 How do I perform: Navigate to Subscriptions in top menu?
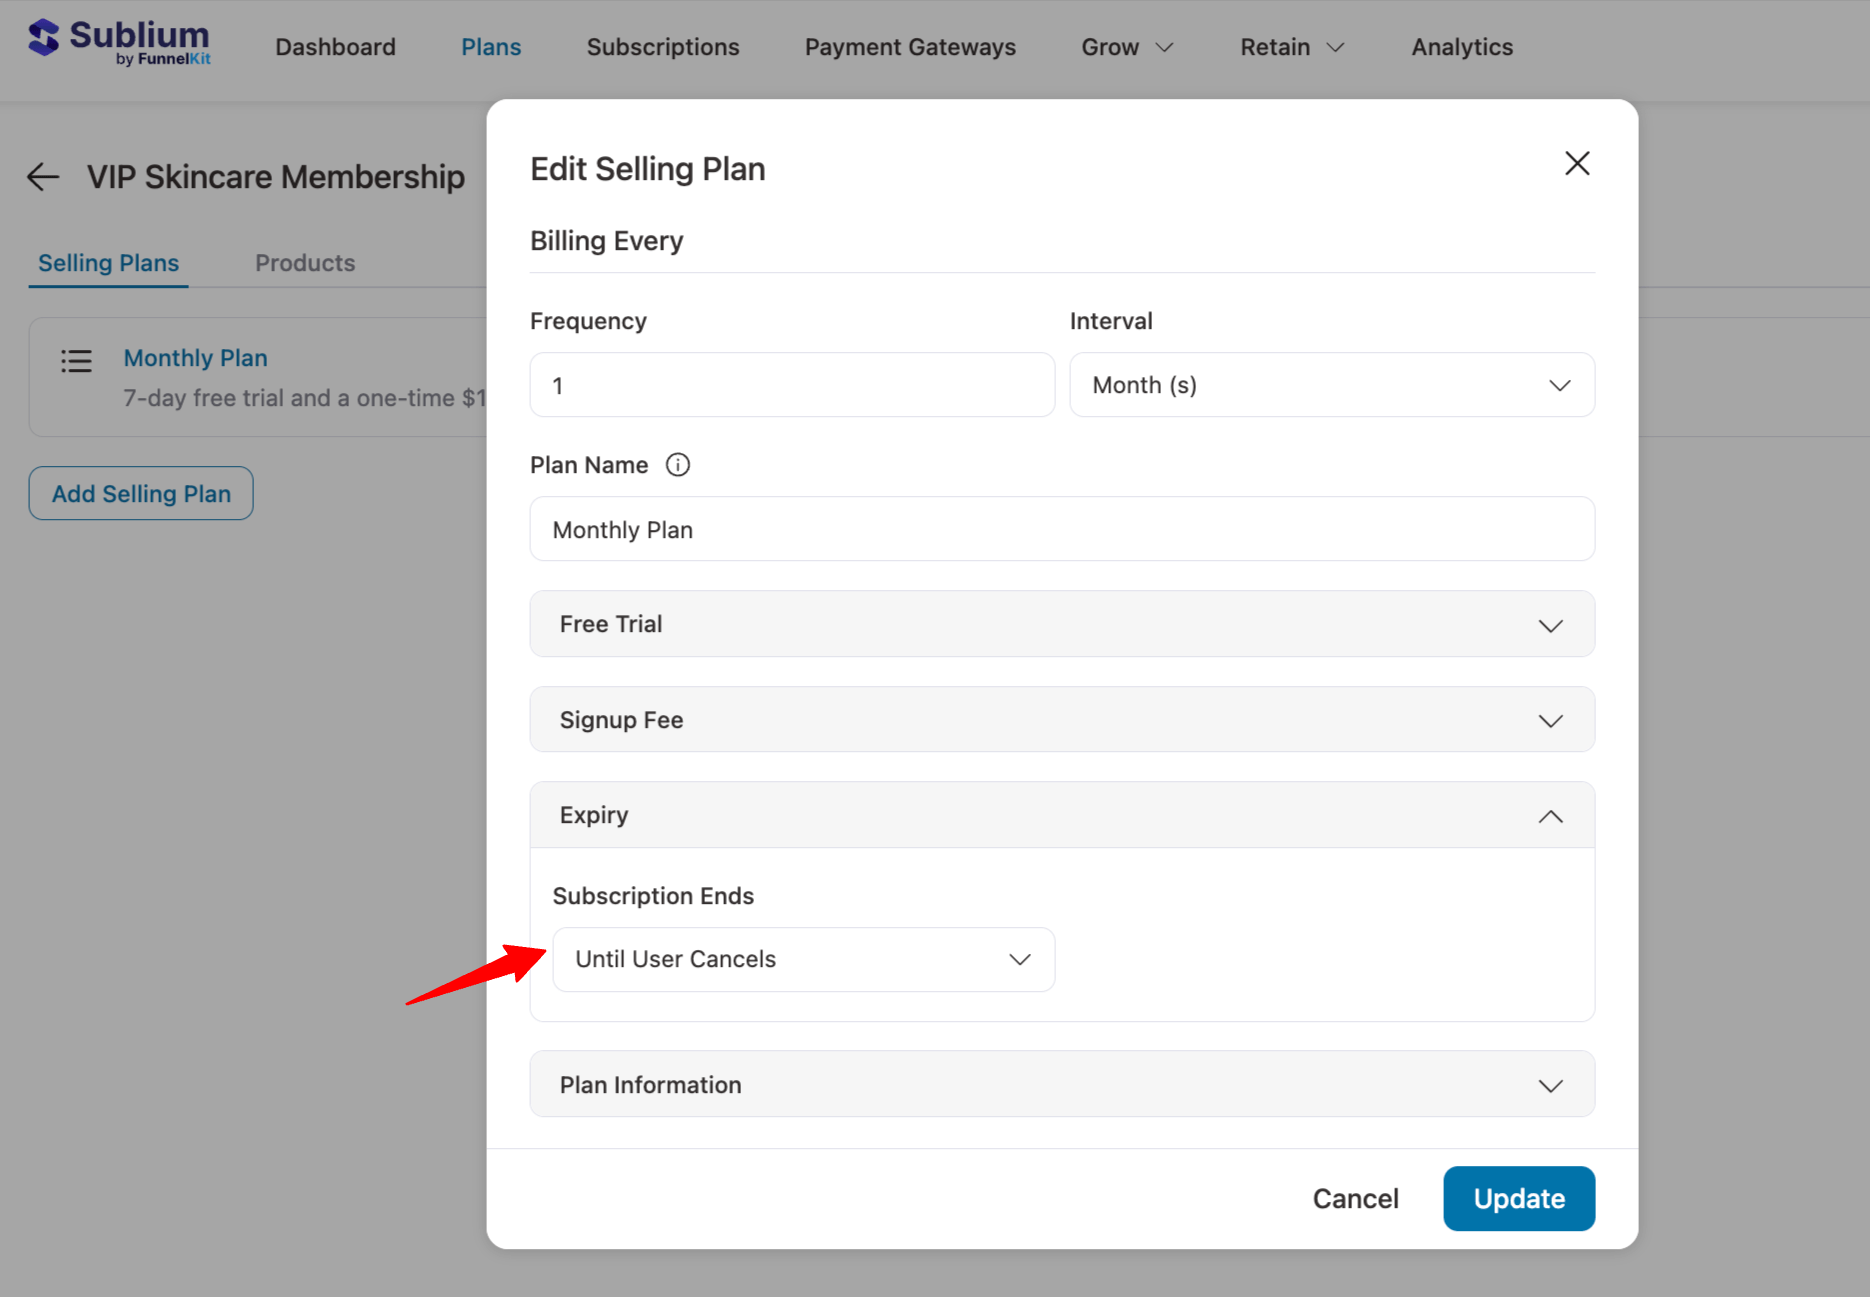(663, 47)
